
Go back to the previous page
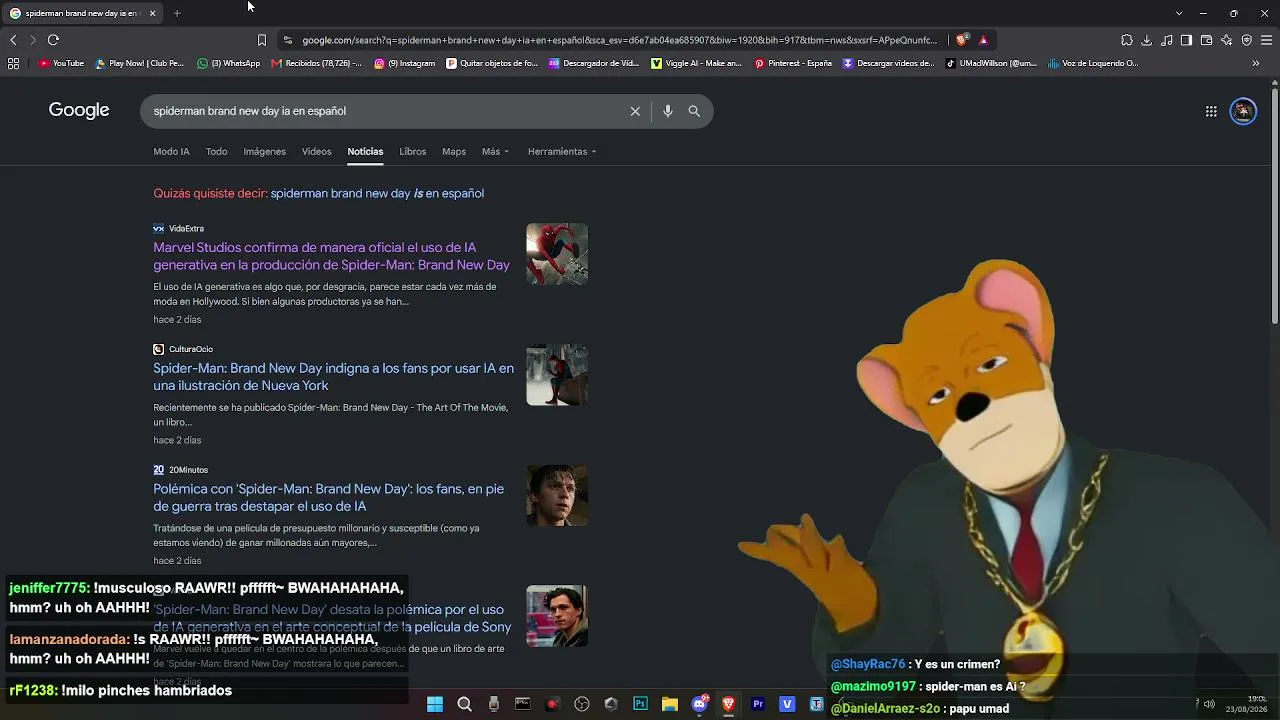coord(13,40)
